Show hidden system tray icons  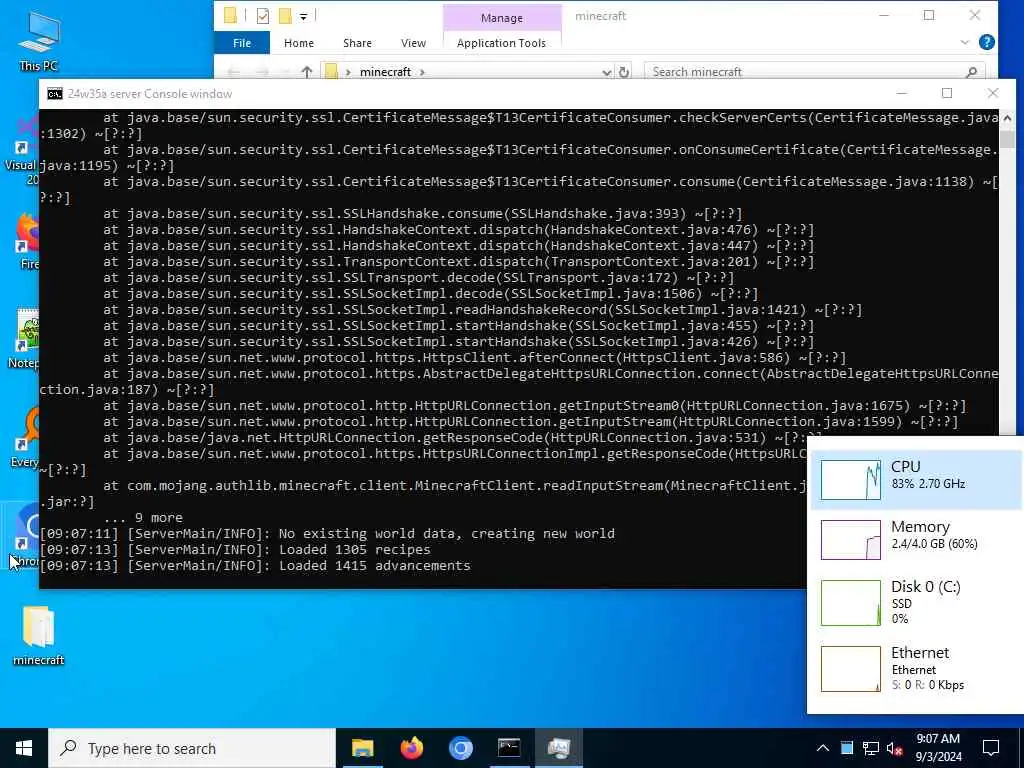(x=823, y=748)
